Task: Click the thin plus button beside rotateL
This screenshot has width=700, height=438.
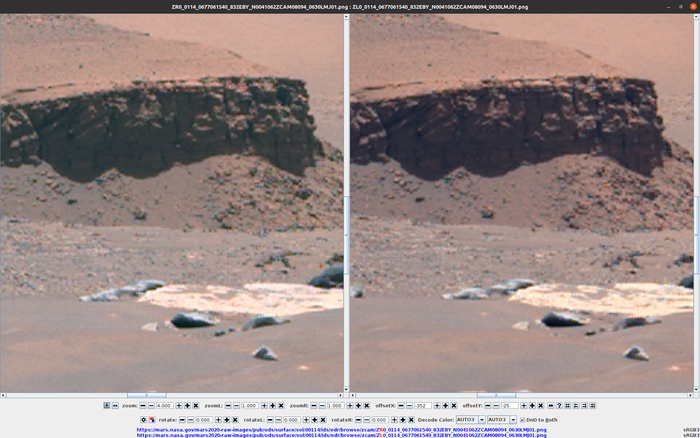Action: tap(306, 420)
